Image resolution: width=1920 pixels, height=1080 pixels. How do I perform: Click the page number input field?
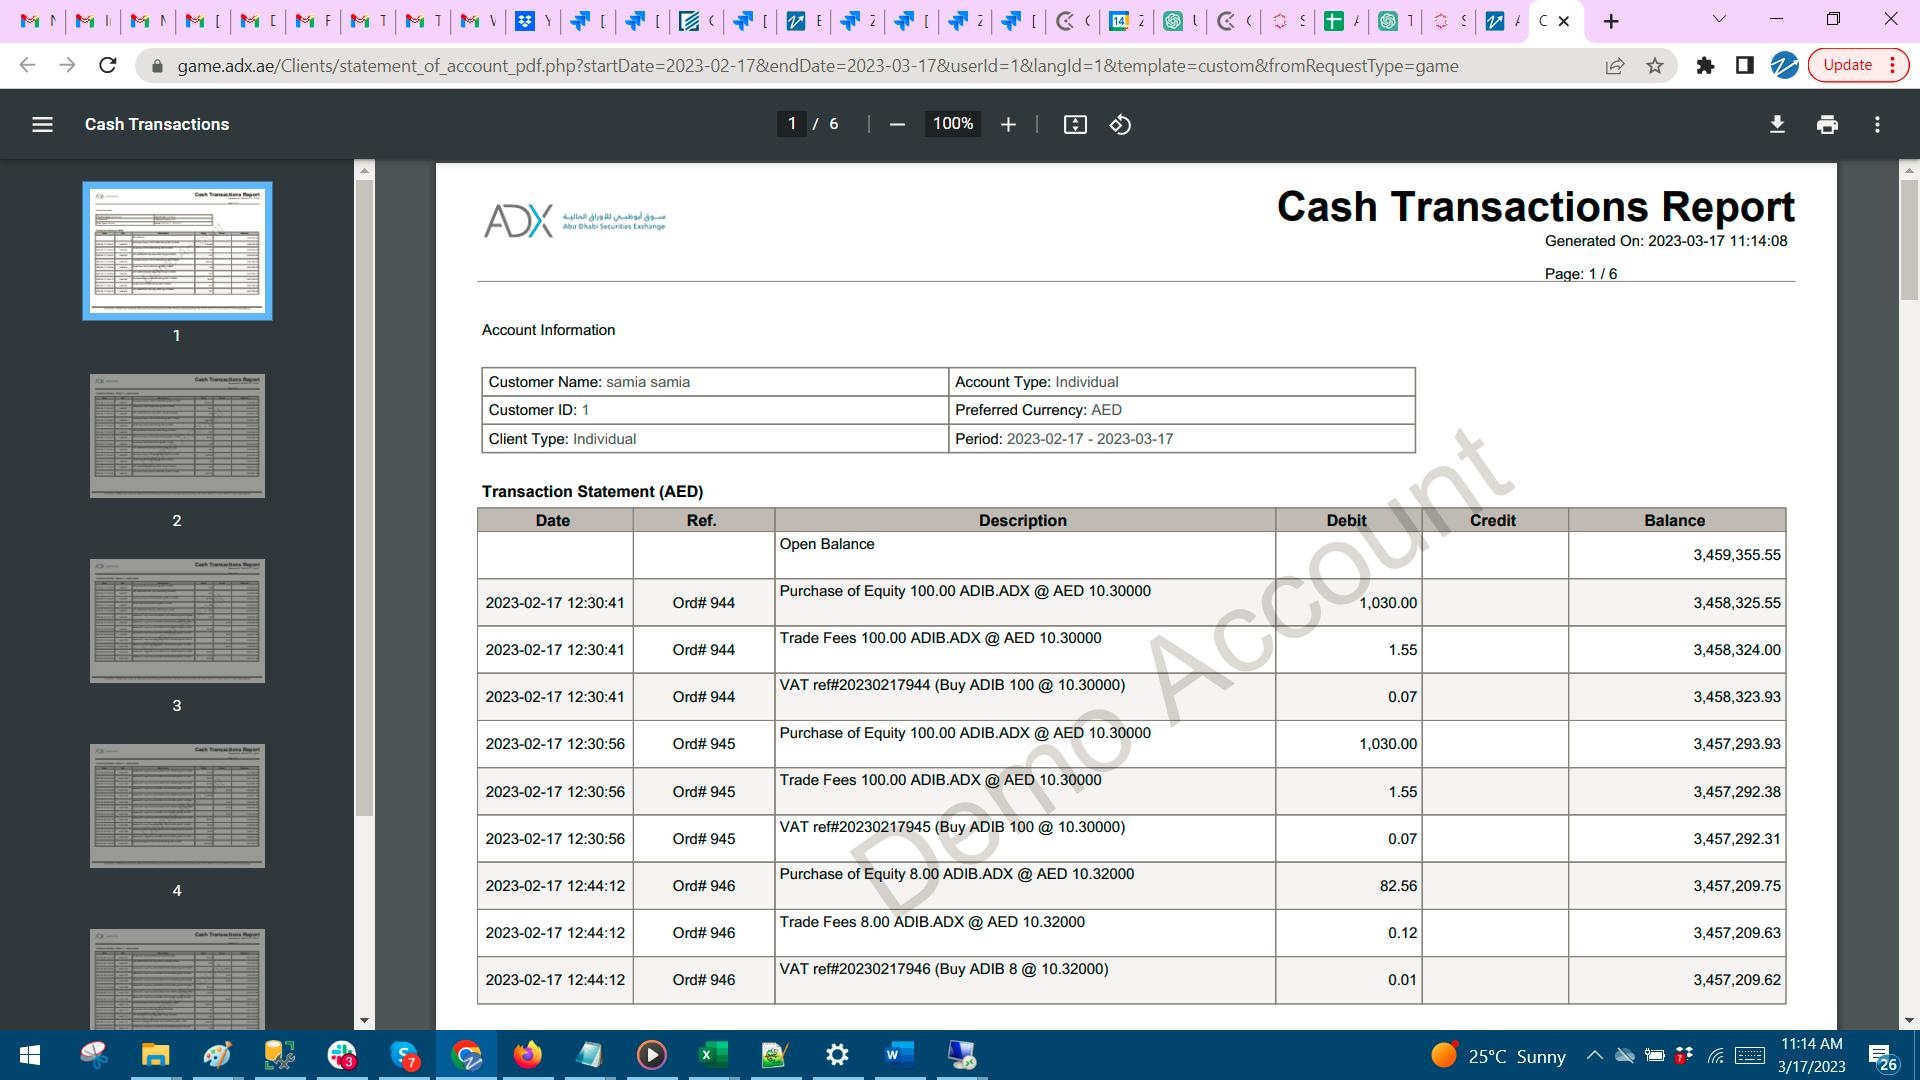tap(792, 124)
